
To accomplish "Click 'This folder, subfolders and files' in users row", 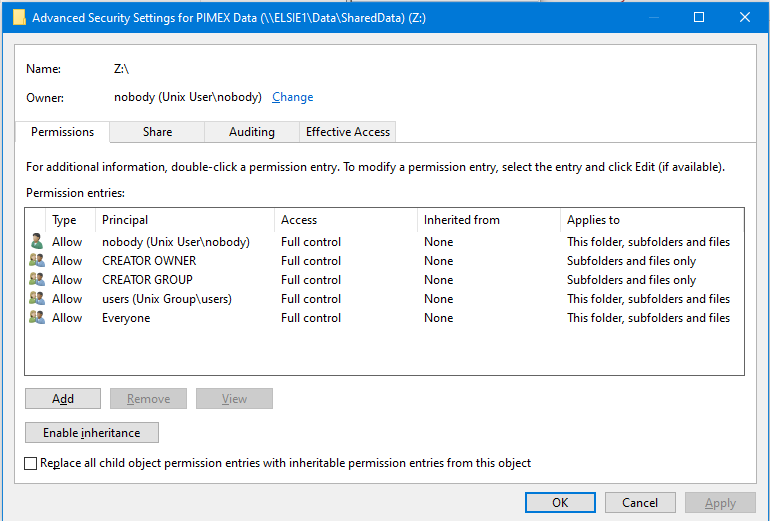I will (x=648, y=299).
